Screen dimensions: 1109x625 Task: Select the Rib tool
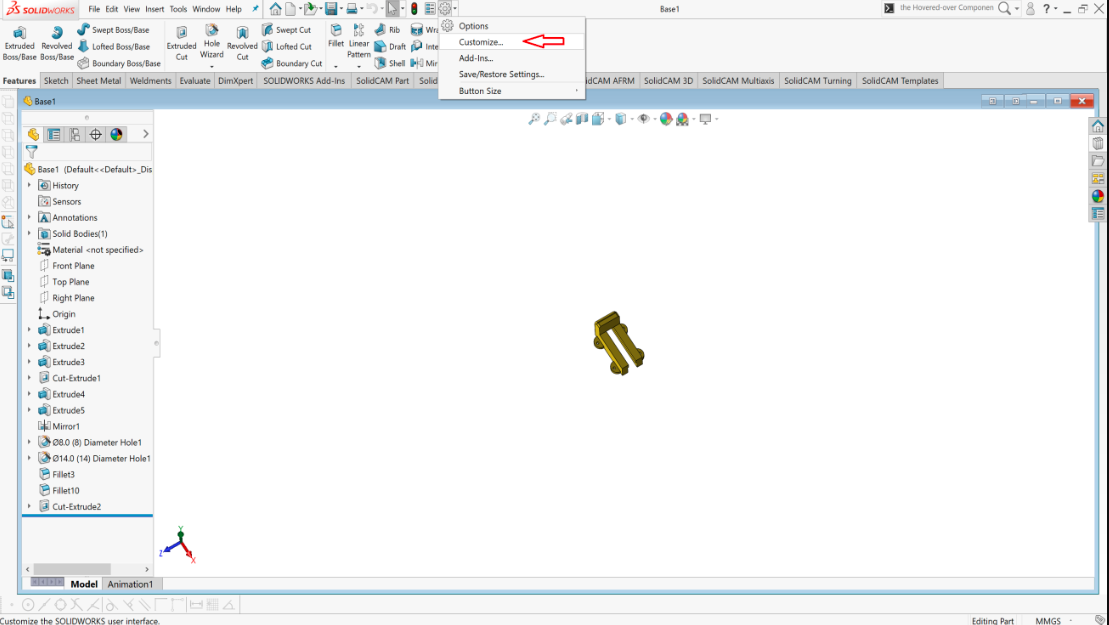coord(387,30)
